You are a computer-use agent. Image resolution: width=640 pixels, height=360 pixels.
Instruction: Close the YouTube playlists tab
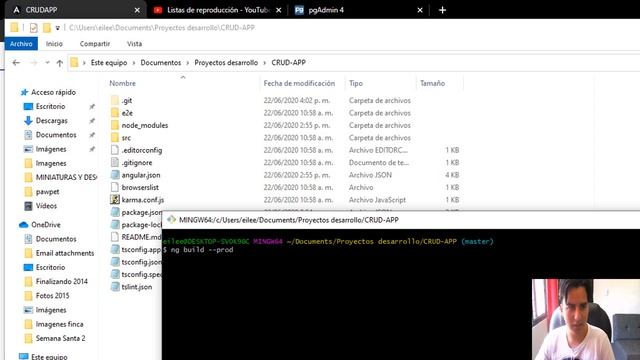[278, 10]
